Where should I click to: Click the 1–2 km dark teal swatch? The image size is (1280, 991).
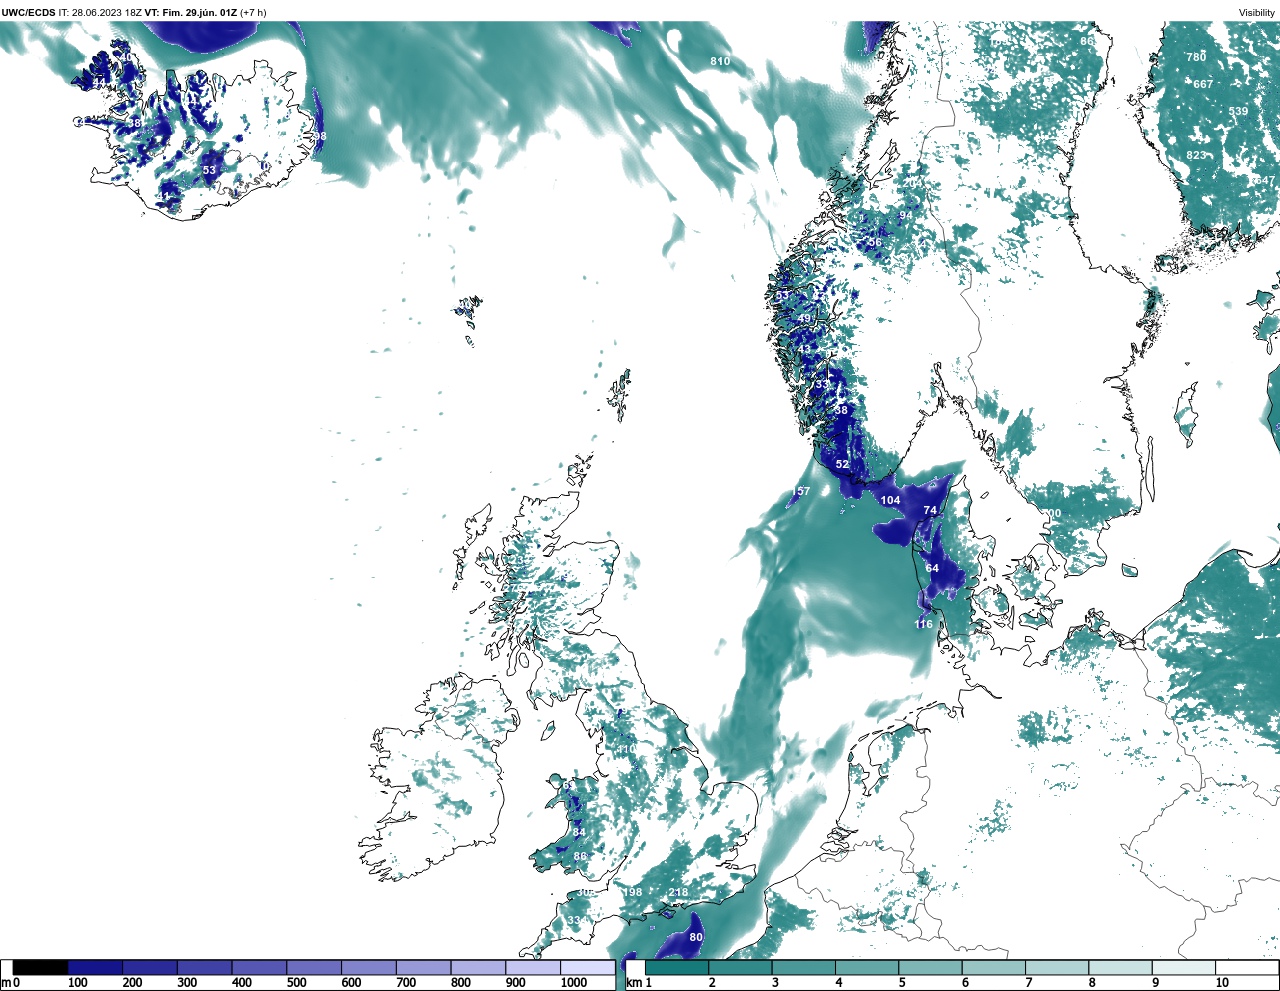point(677,968)
